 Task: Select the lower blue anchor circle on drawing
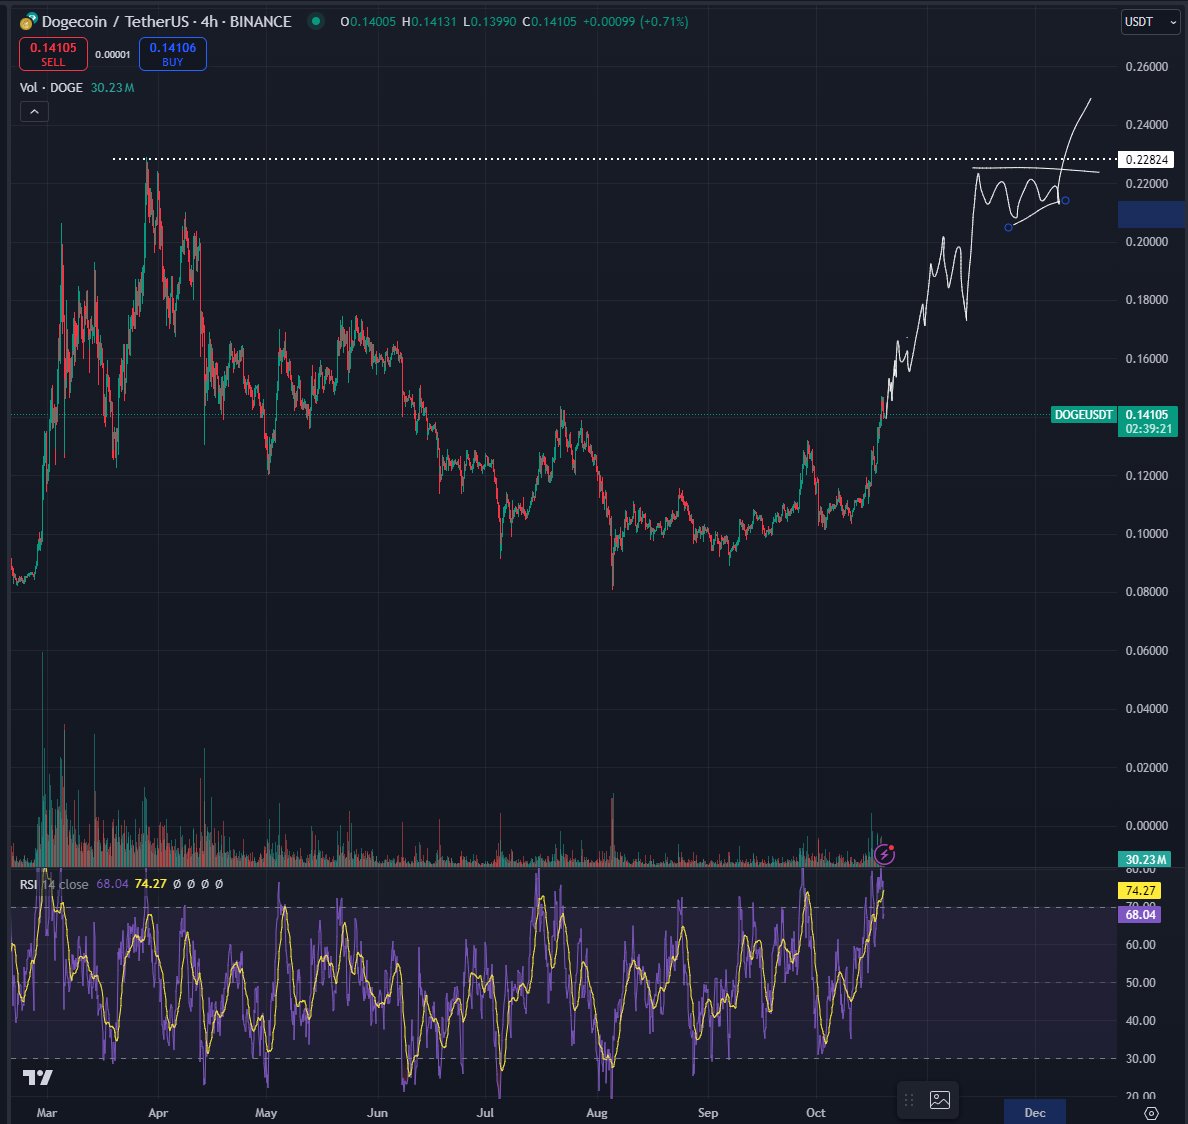pyautogui.click(x=1008, y=227)
